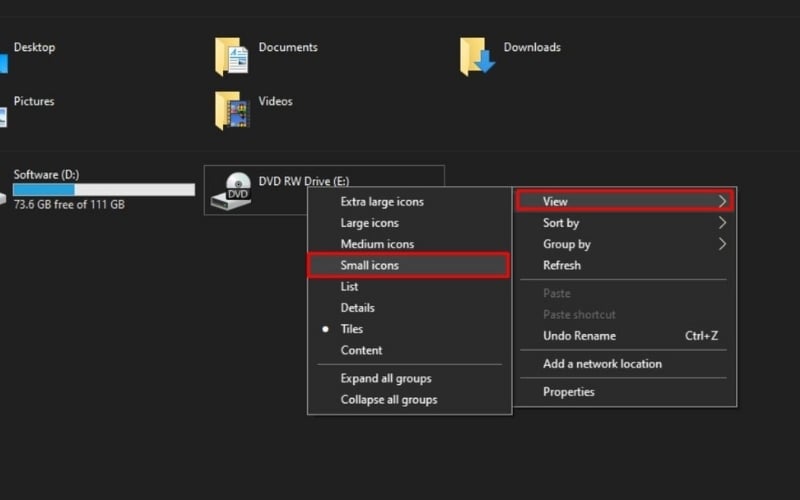
Task: Choose Refresh in the context menu
Action: point(625,265)
